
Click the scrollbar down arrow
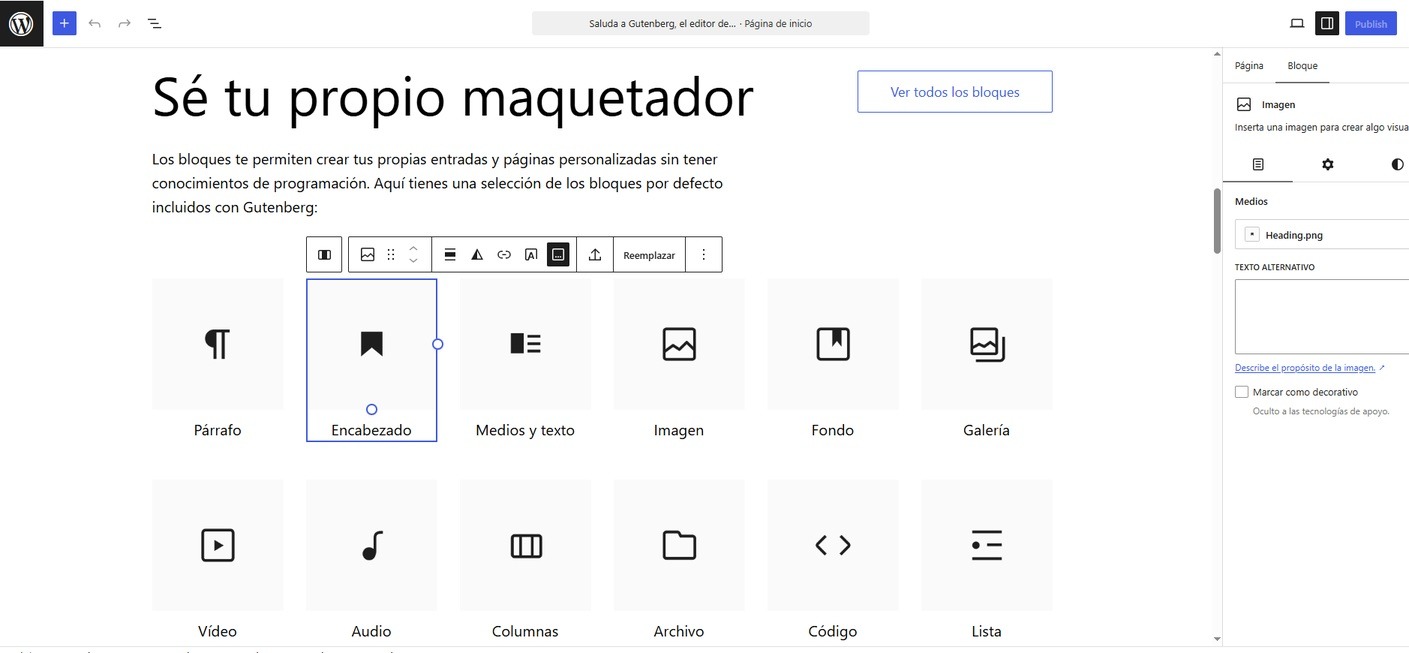coord(1216,639)
